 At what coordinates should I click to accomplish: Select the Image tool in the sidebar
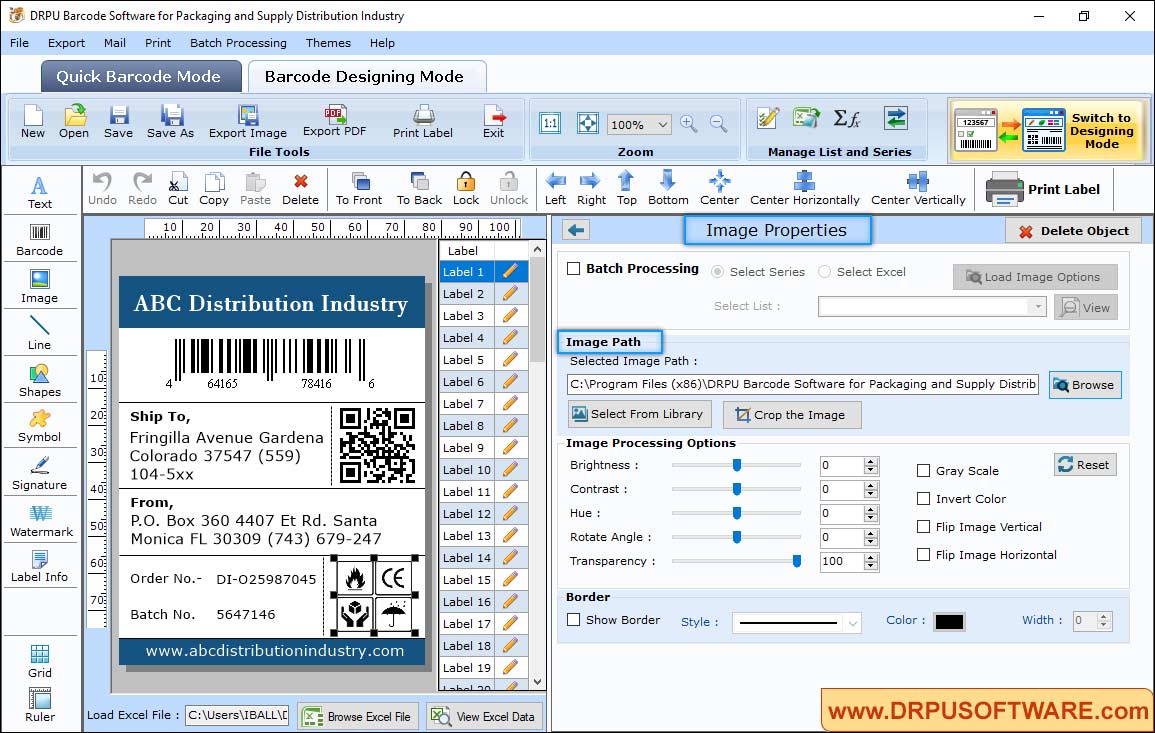[x=40, y=287]
